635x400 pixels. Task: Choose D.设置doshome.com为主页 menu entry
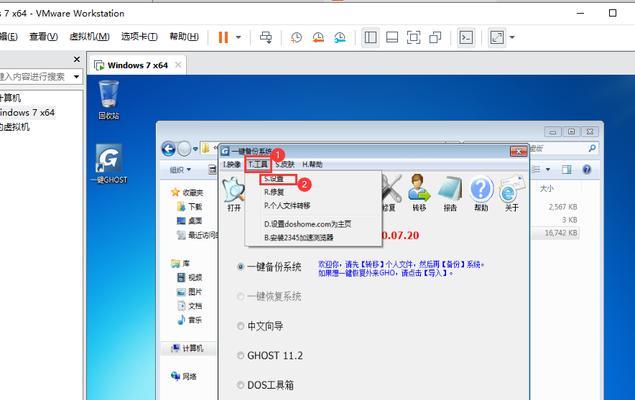[x=308, y=224]
